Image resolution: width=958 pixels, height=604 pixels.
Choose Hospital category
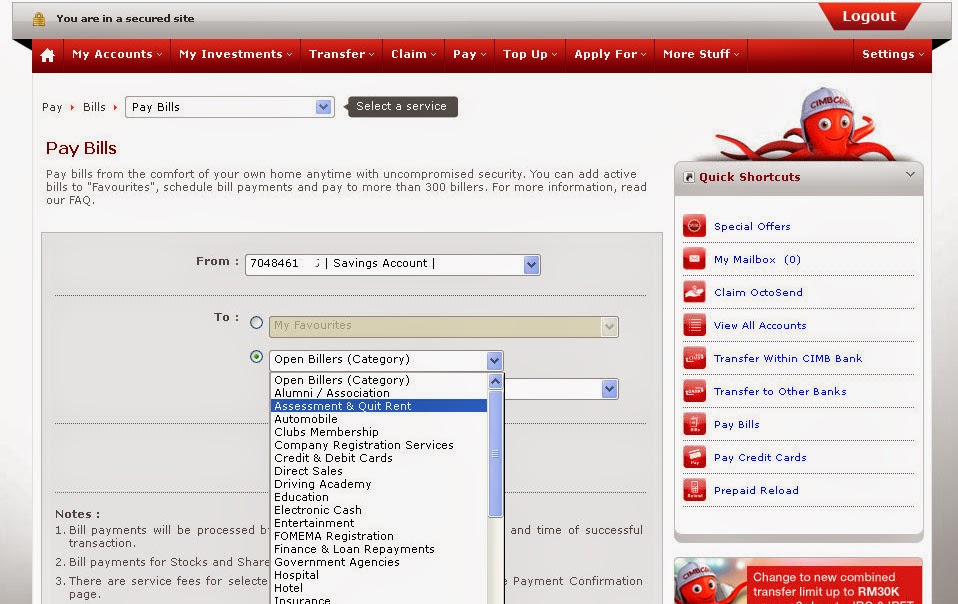pyautogui.click(x=379, y=575)
